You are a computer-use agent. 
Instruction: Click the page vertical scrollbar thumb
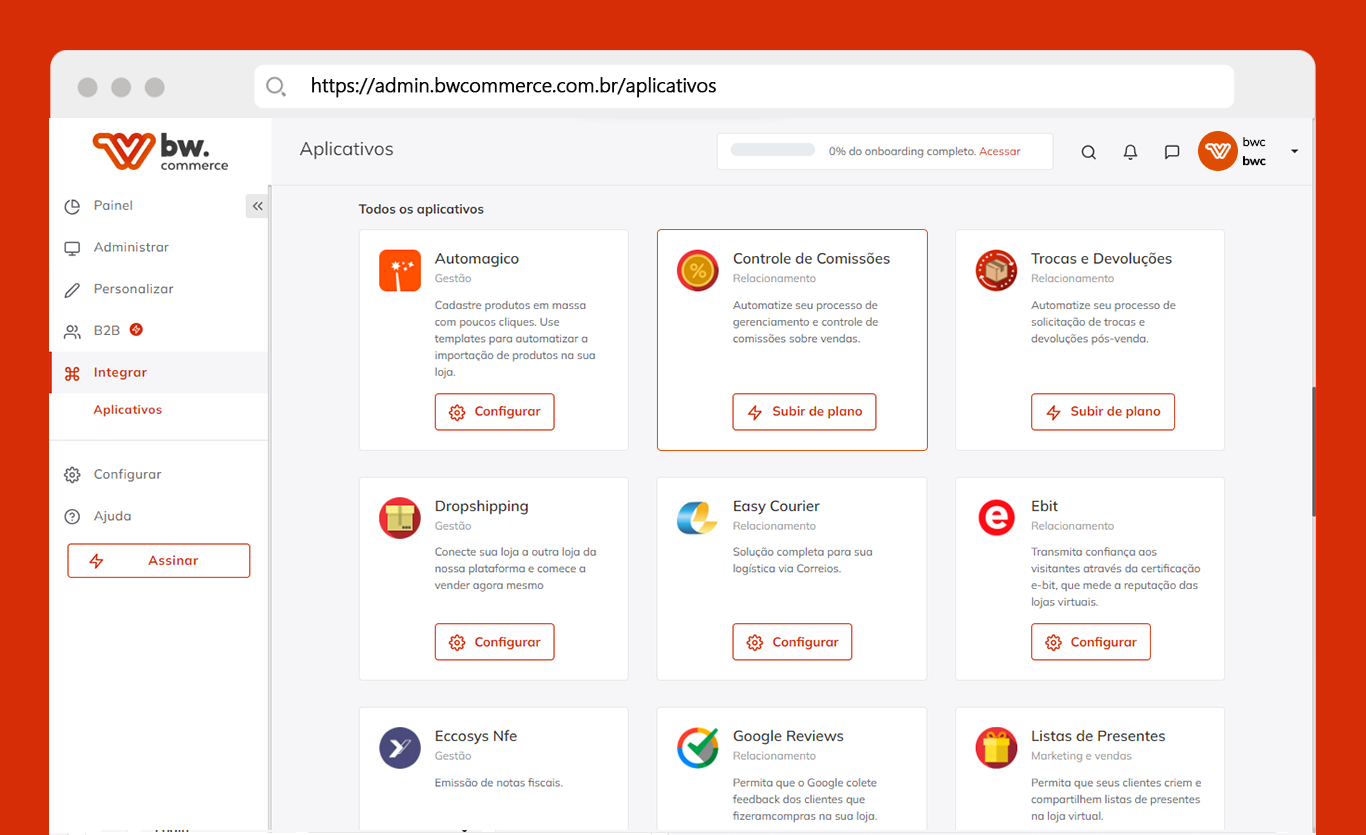(x=1313, y=450)
